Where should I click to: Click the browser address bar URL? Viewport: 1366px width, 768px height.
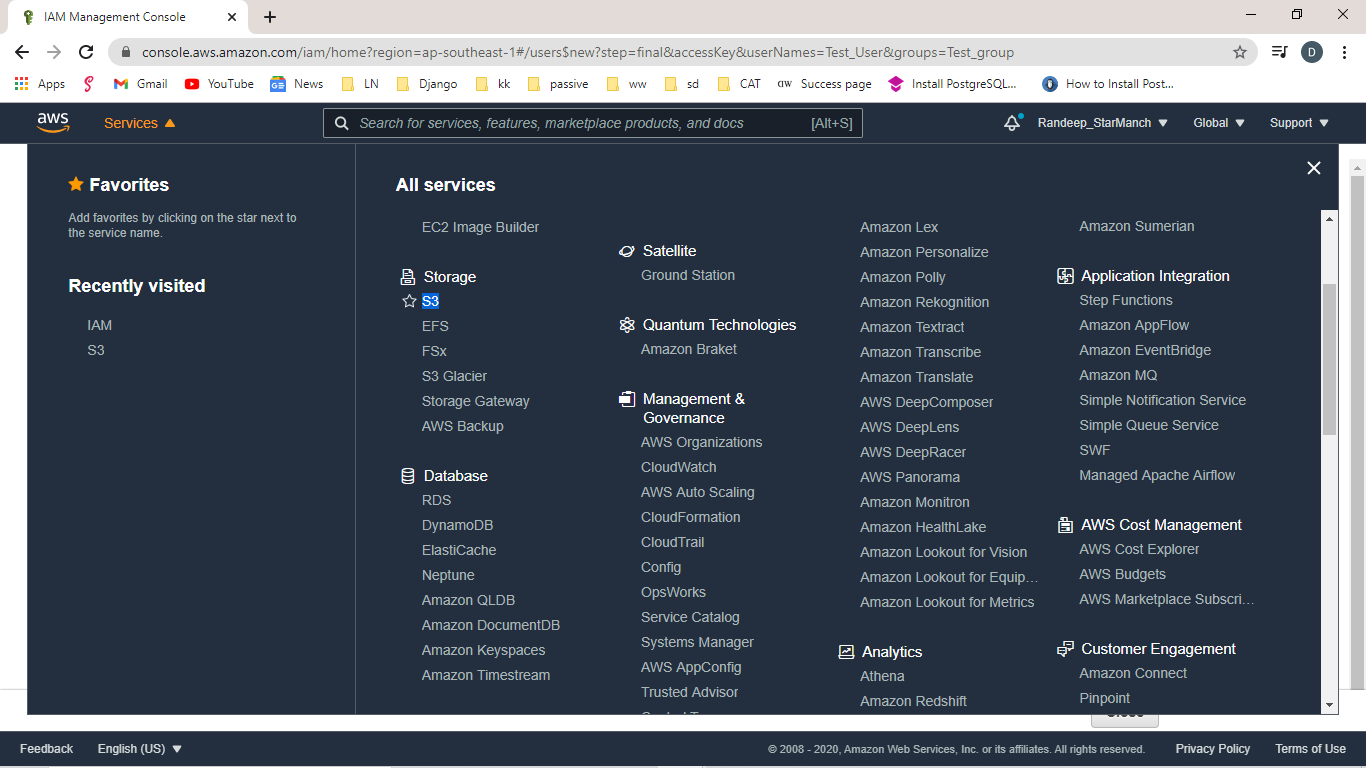[x=578, y=52]
